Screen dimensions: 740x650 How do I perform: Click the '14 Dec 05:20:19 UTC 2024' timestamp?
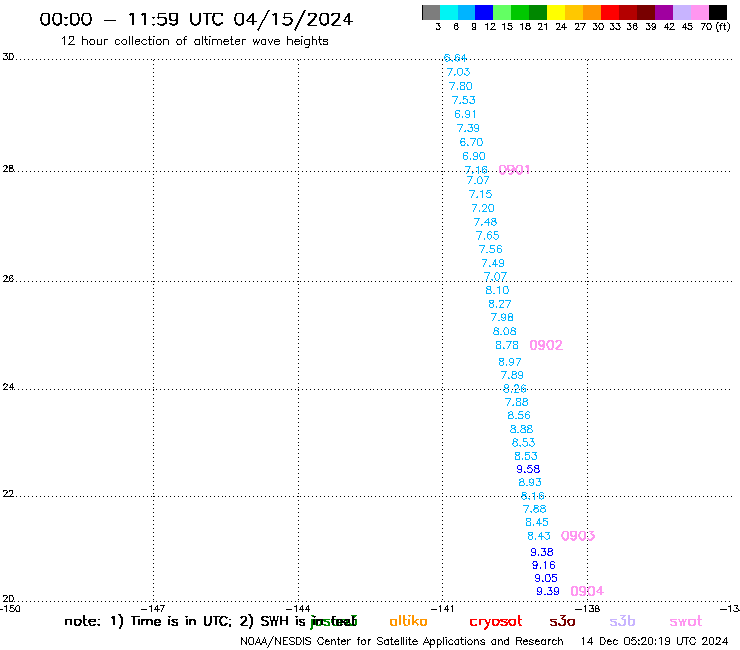pos(655,642)
